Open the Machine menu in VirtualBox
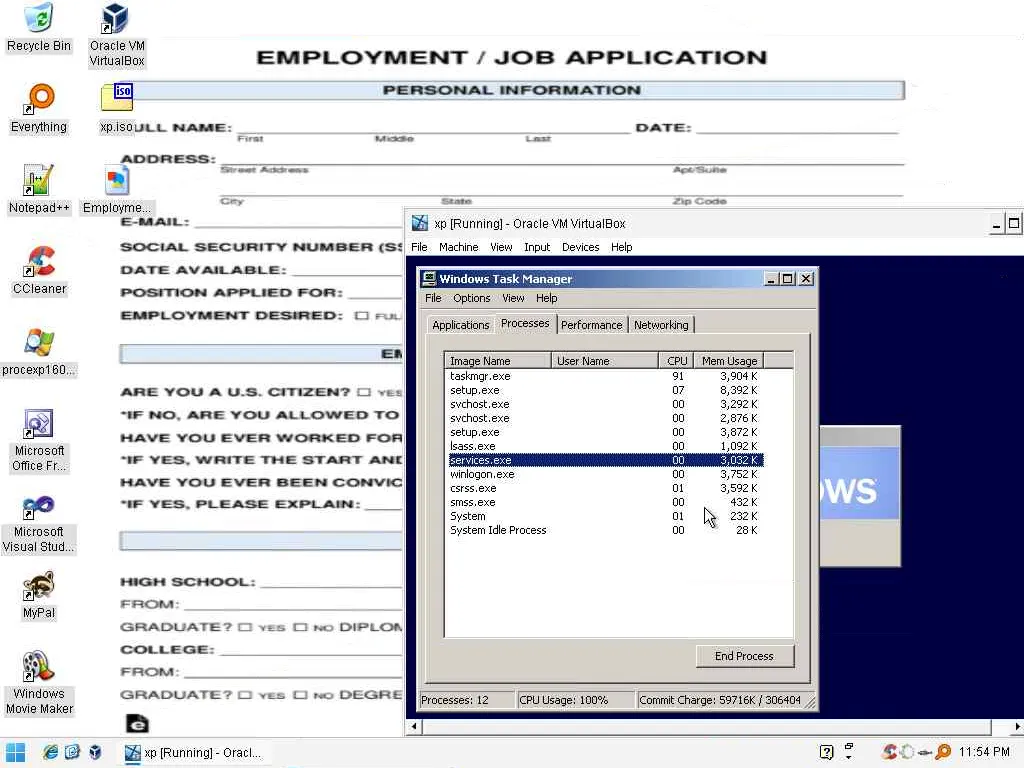 pos(458,247)
